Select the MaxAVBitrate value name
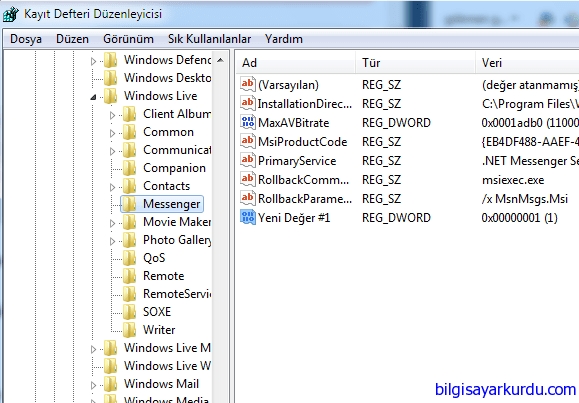The height and width of the screenshot is (403, 579). pyautogui.click(x=294, y=123)
